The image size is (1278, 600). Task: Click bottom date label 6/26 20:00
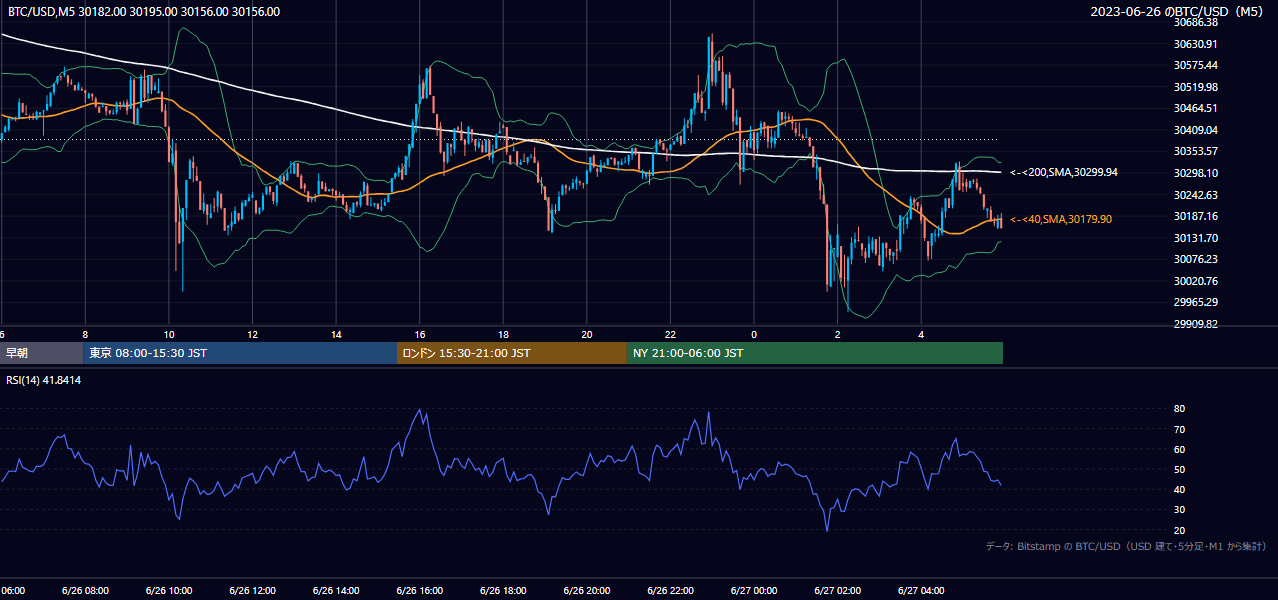coord(587,591)
